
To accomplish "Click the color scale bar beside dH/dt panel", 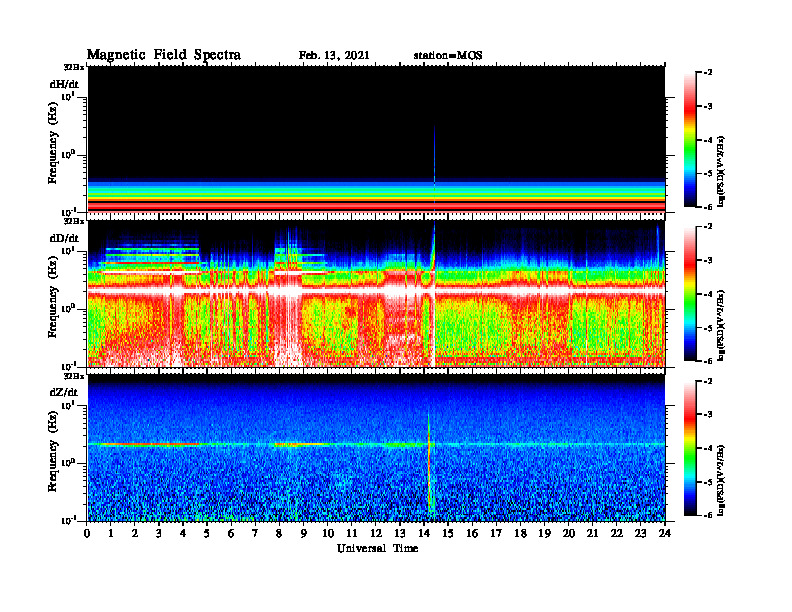I will pos(690,140).
